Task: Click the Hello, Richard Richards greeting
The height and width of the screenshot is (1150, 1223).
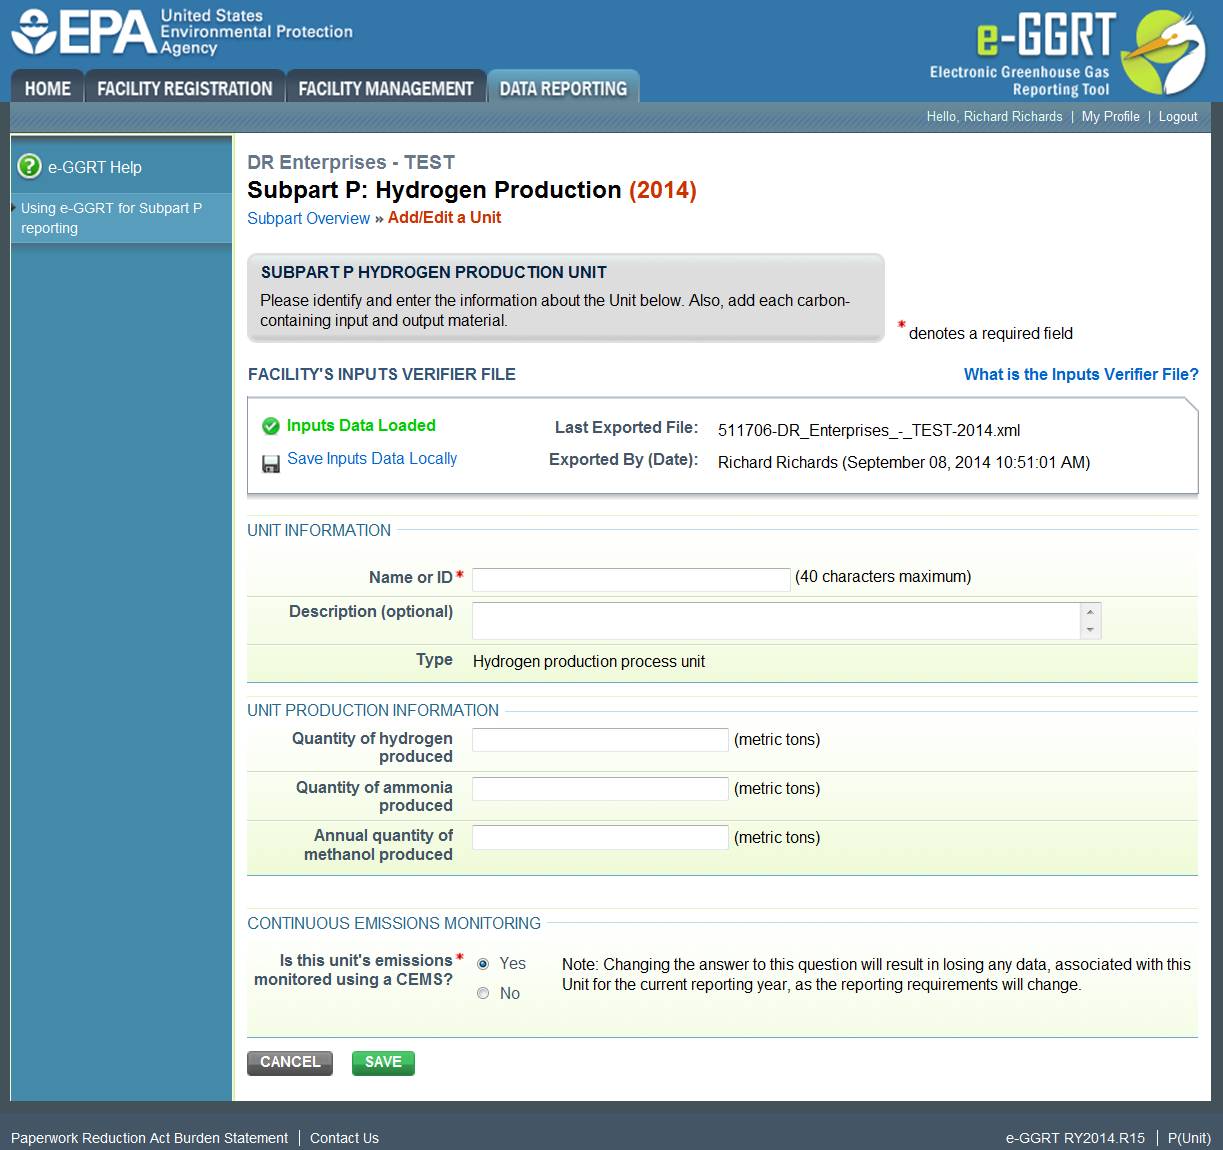Action: tap(994, 116)
